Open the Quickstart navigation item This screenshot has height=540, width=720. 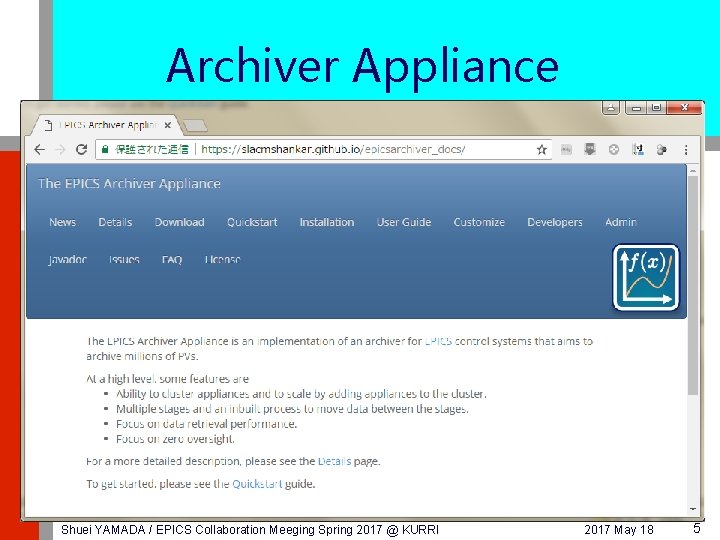252,222
